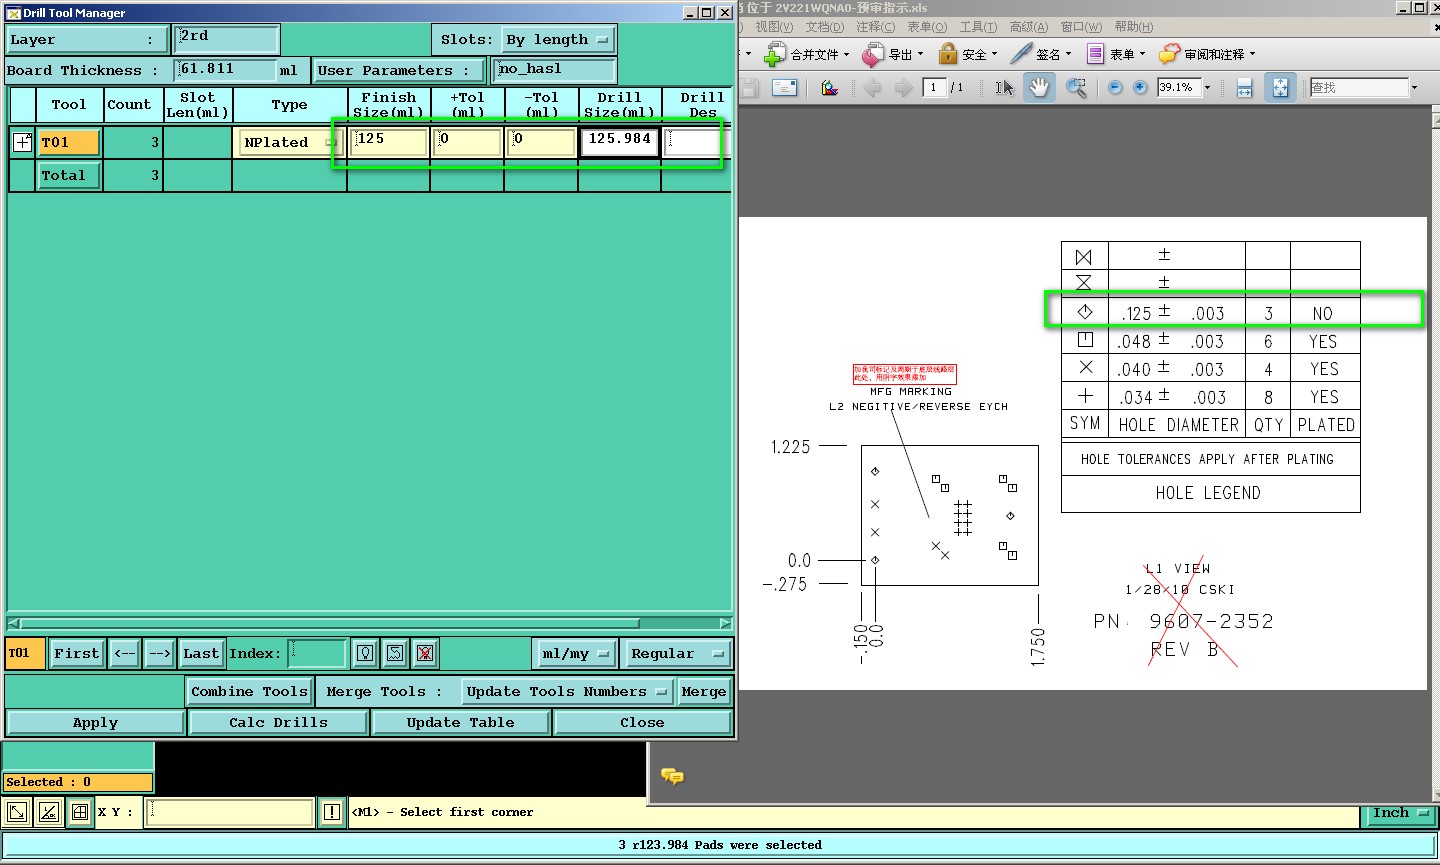Open the 注释(C) menu
This screenshot has width=1440, height=865.
(x=876, y=27)
